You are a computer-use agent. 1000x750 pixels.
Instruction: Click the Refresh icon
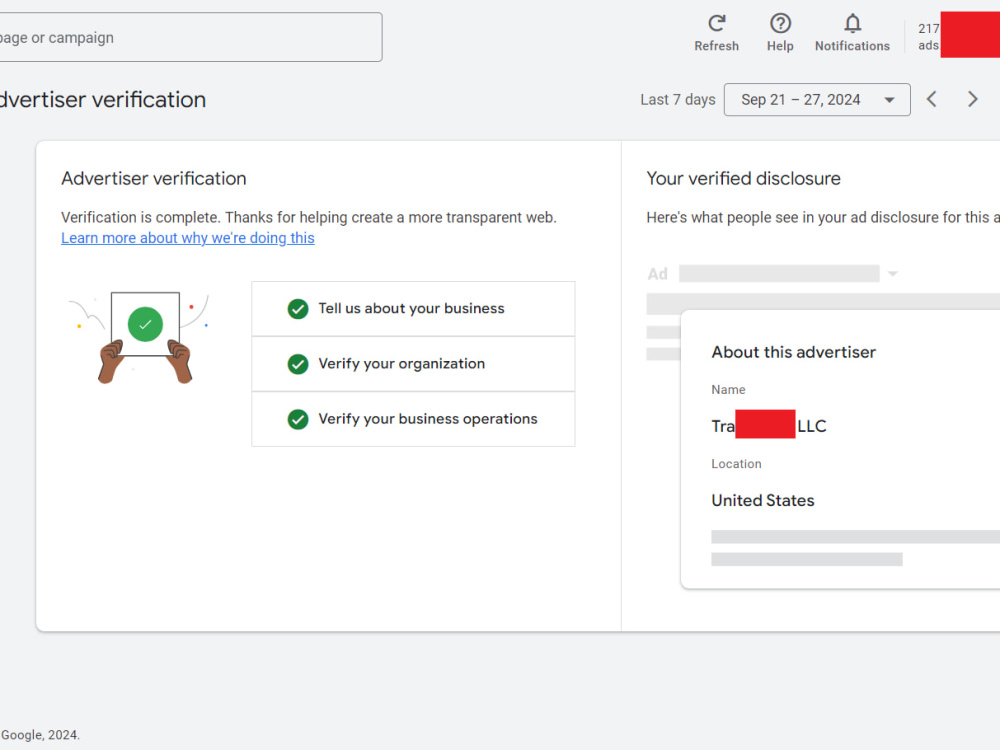coord(716,24)
